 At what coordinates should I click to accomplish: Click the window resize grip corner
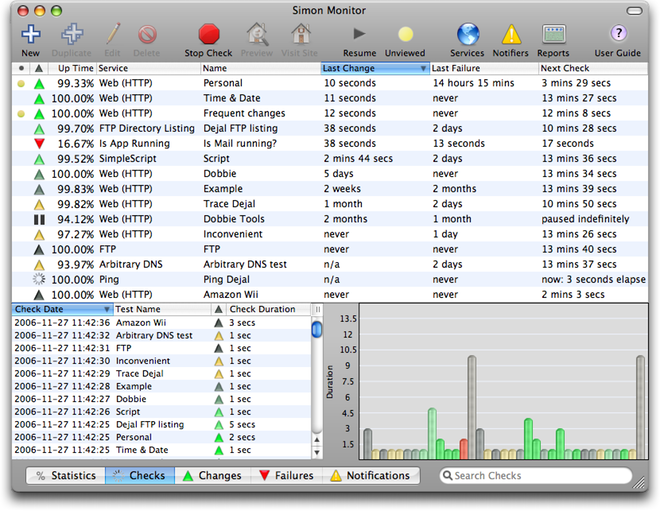coord(641,482)
